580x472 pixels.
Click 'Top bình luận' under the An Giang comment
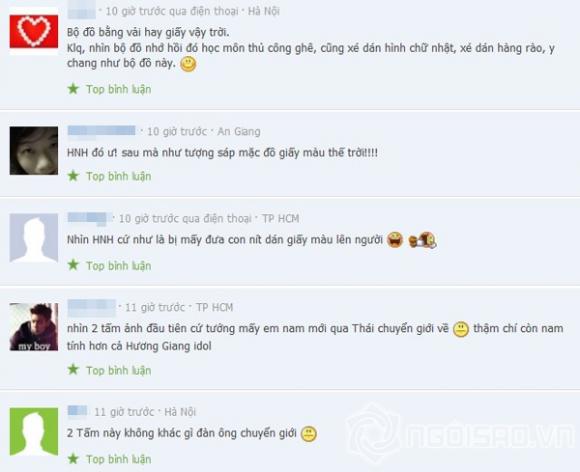point(118,176)
